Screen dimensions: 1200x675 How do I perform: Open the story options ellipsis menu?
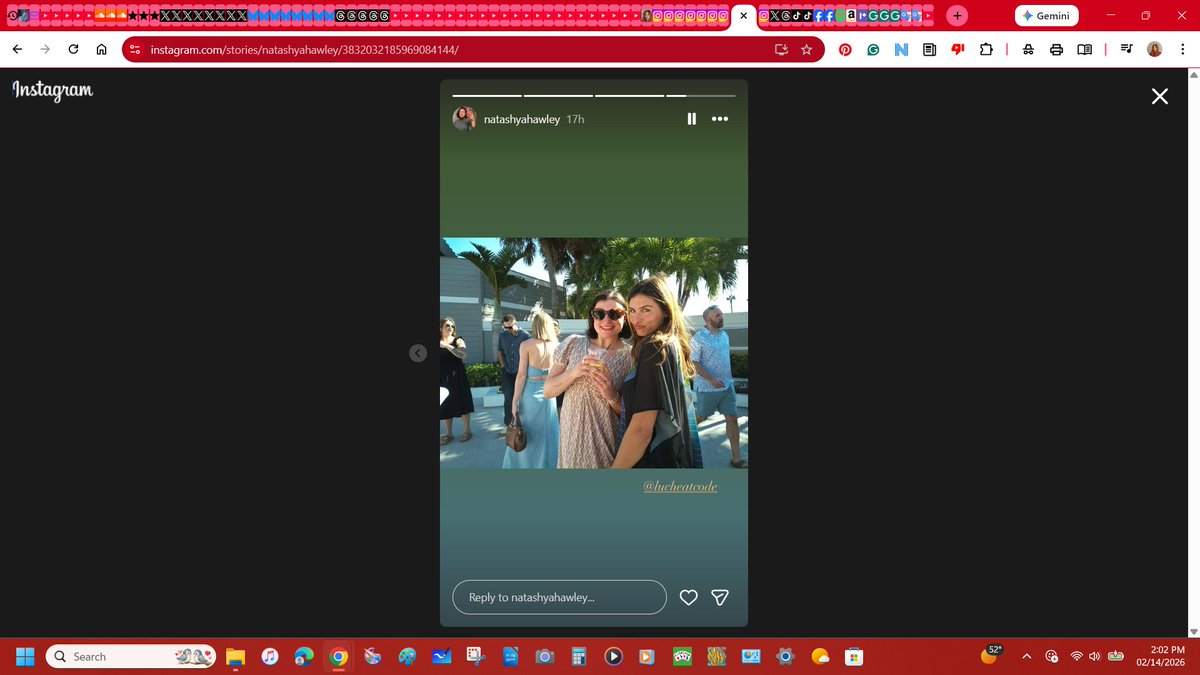720,118
